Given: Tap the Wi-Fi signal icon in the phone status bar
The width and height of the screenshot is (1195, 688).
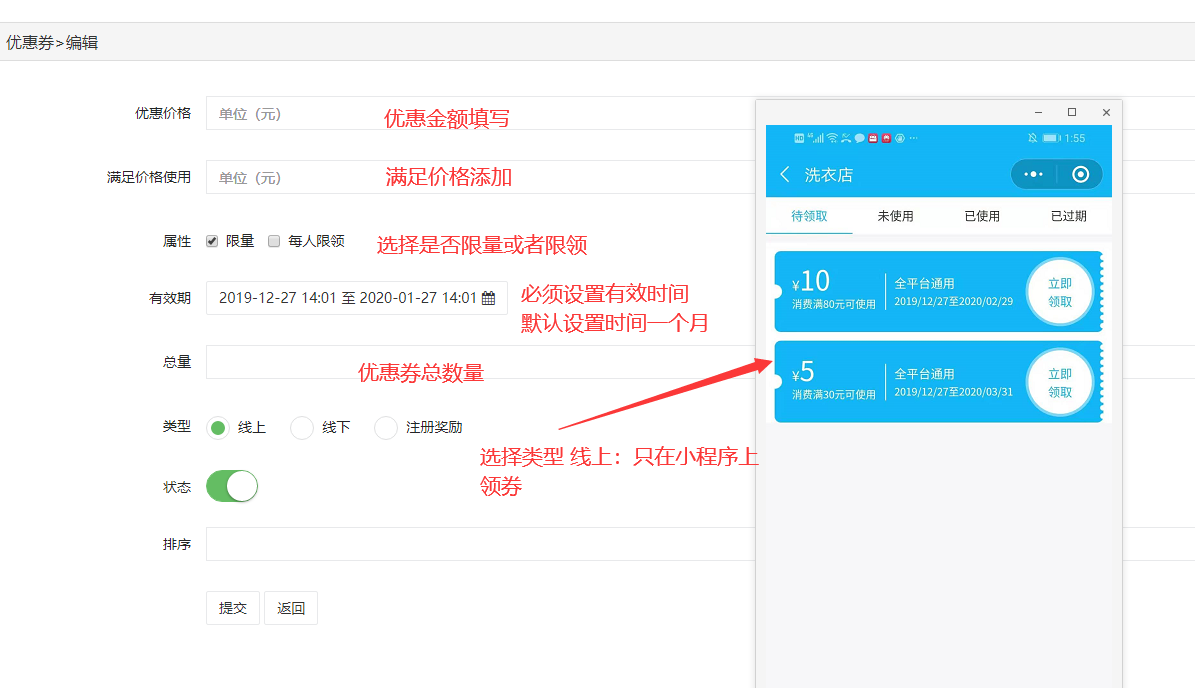Looking at the screenshot, I should tap(832, 138).
